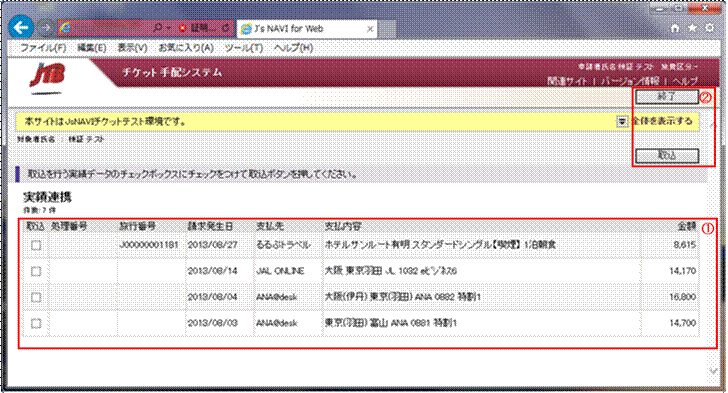Refresh the page with the reload icon
728x393 pixels.
click(226, 28)
